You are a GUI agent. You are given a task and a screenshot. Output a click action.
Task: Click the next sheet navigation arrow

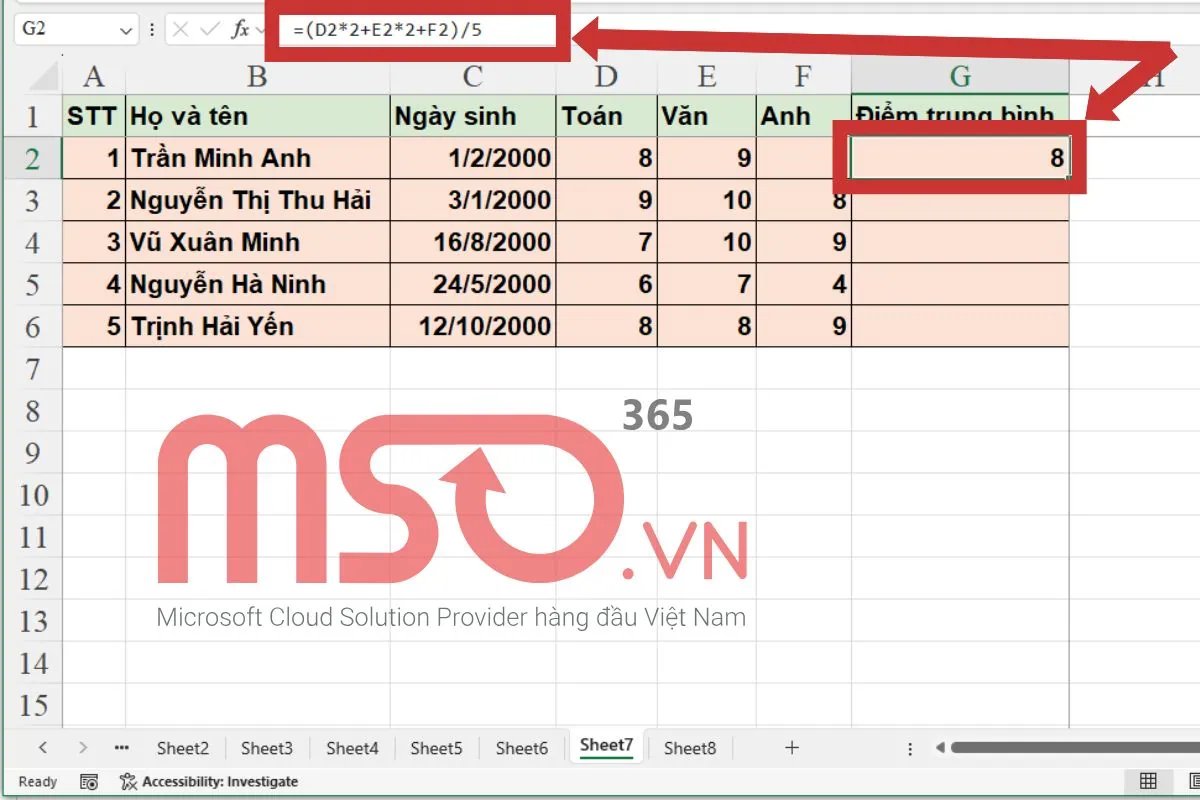(x=82, y=747)
